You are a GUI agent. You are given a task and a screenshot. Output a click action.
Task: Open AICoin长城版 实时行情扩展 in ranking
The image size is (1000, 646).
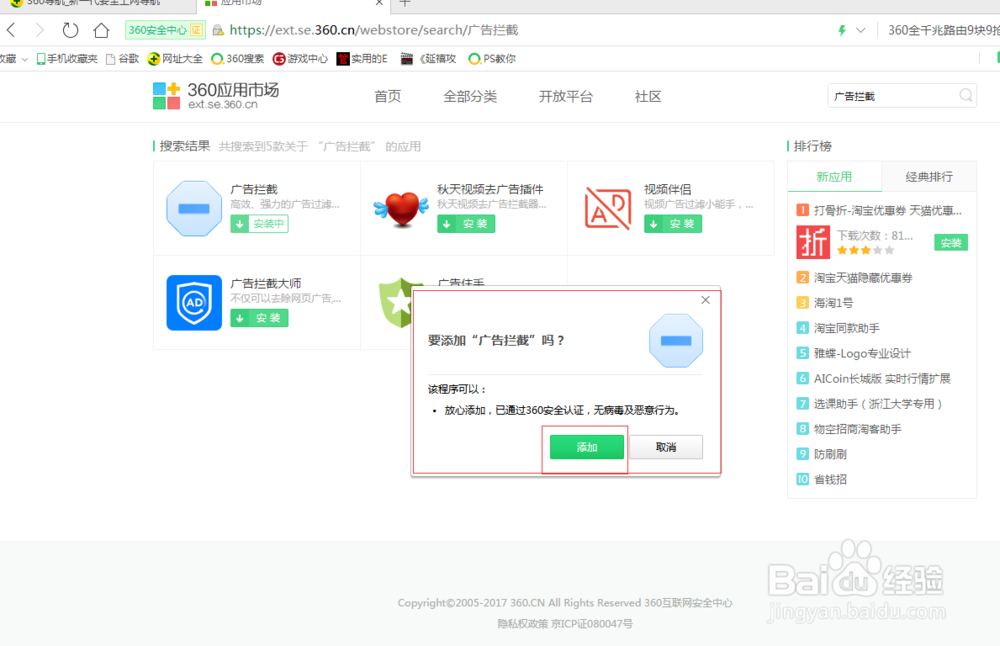[882, 378]
